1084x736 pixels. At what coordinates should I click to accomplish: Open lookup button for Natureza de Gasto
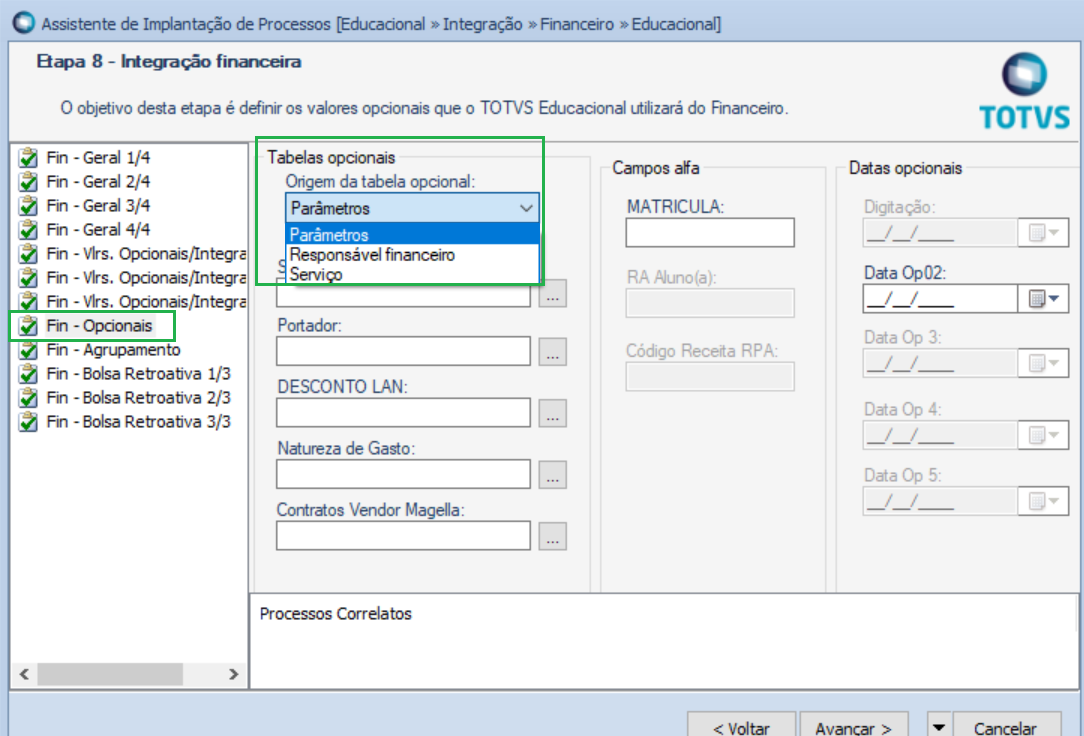(x=552, y=475)
